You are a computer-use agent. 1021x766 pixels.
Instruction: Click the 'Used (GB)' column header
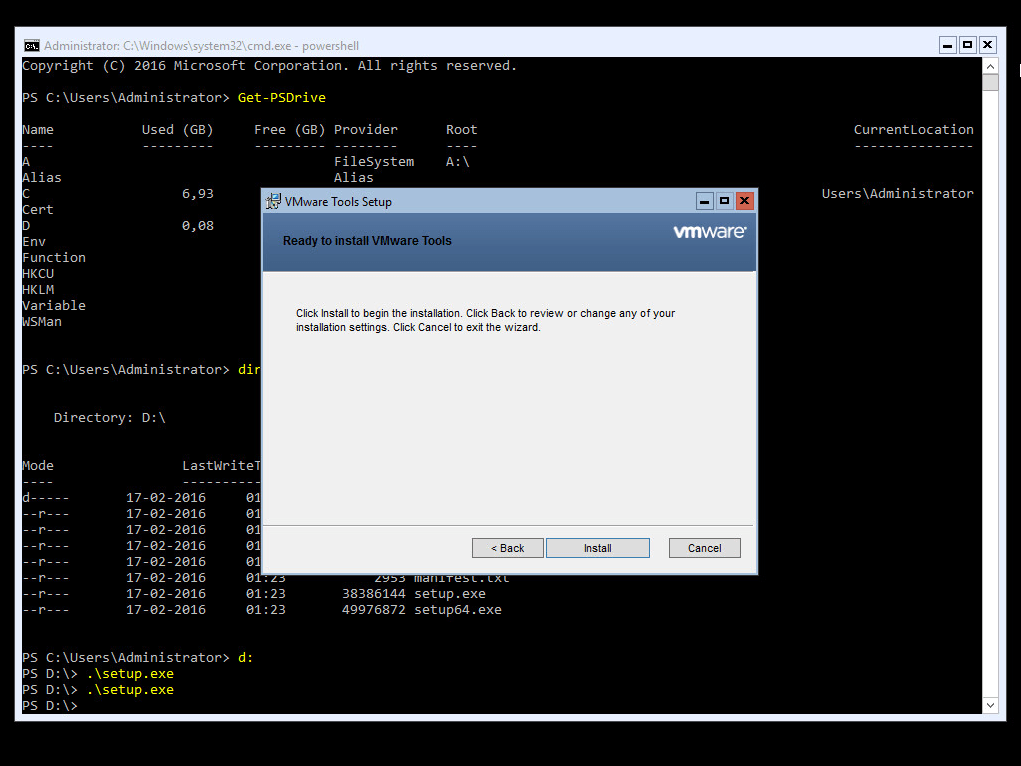[x=178, y=130]
